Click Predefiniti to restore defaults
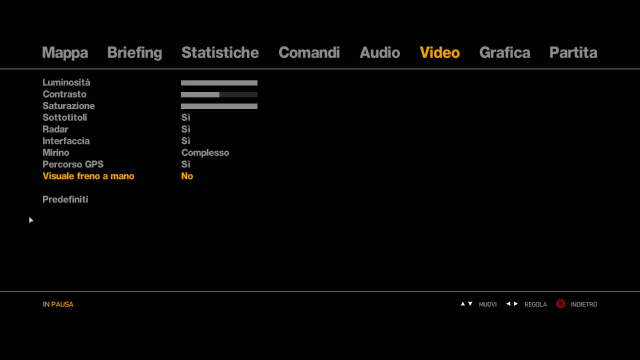This screenshot has width=640, height=360. coord(65,200)
